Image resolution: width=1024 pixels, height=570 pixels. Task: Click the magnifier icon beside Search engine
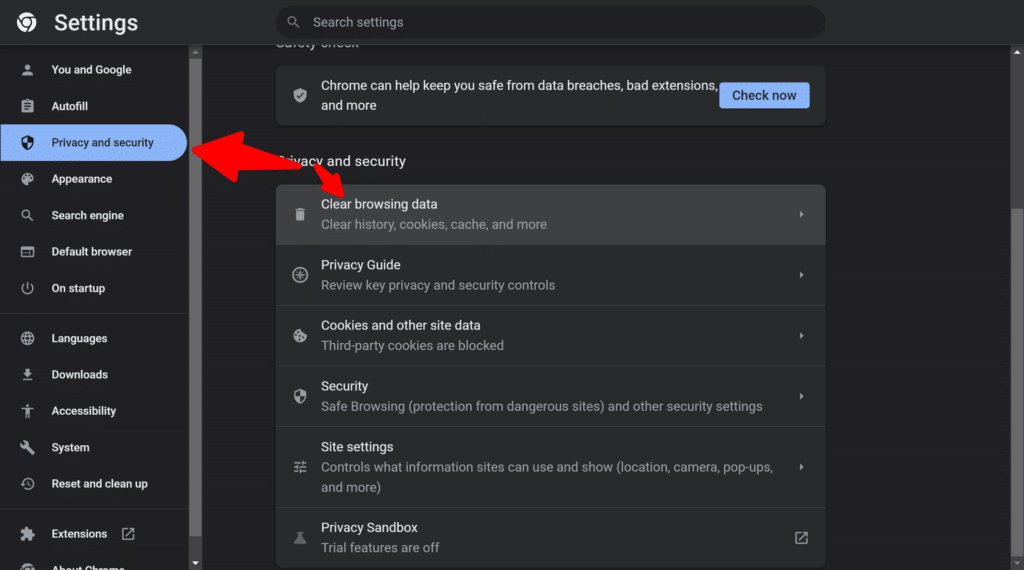tap(27, 215)
